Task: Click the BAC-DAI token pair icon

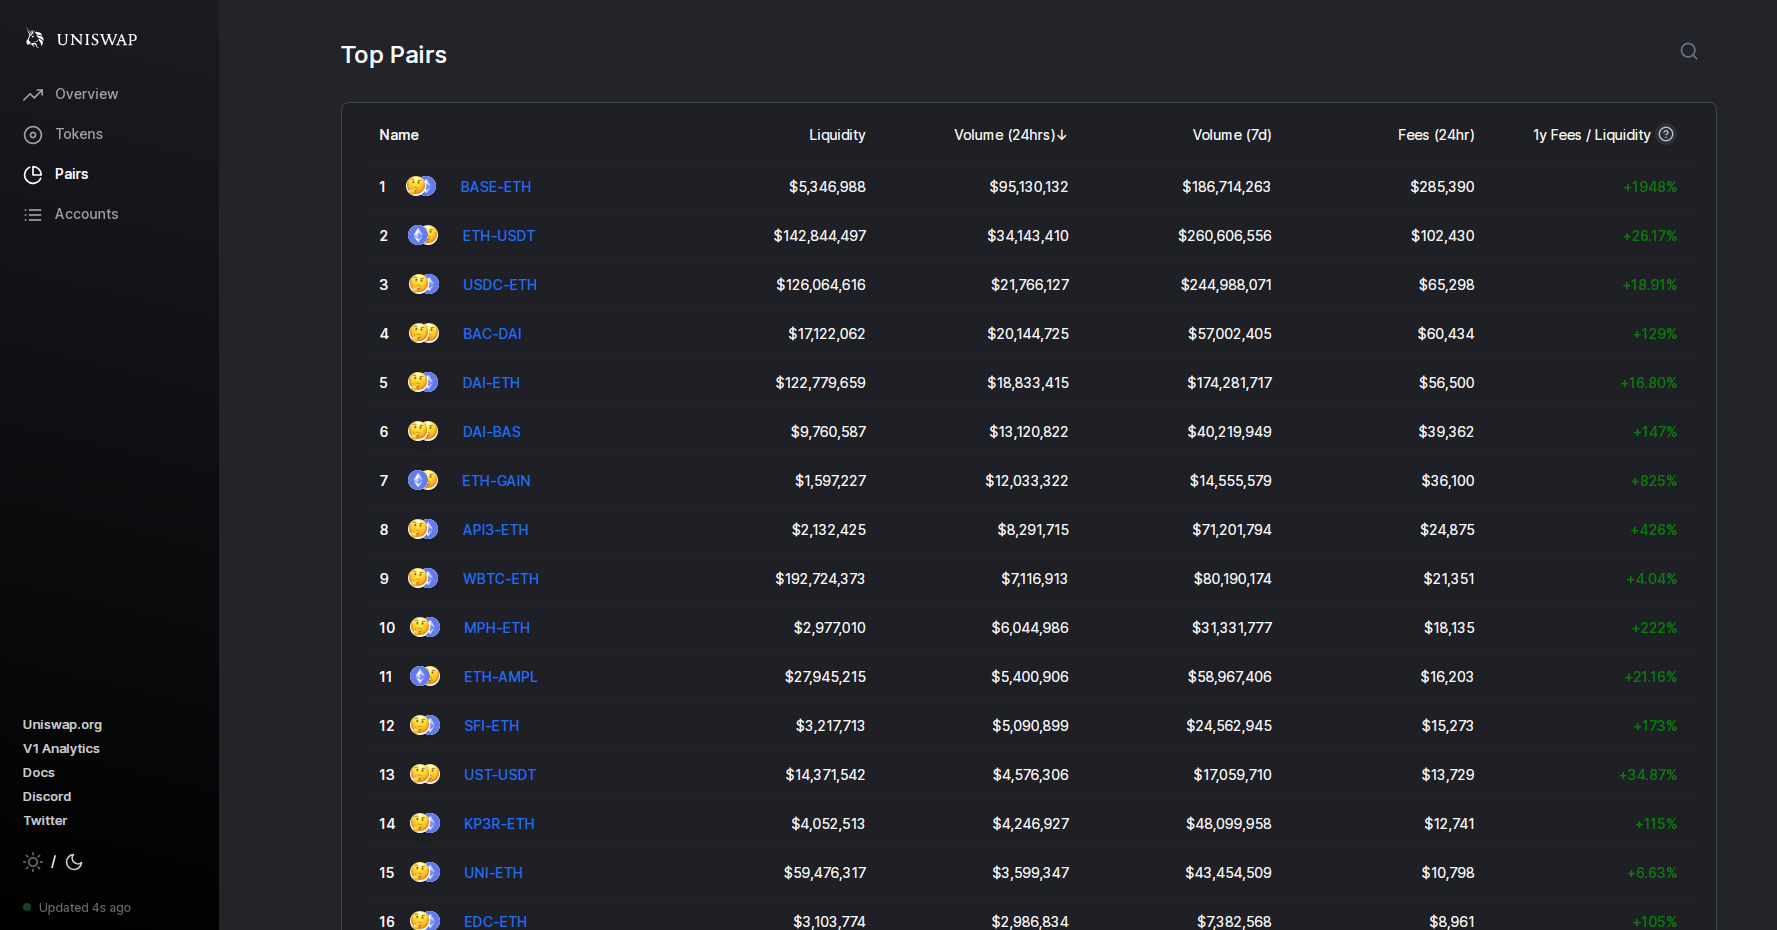Action: 424,333
